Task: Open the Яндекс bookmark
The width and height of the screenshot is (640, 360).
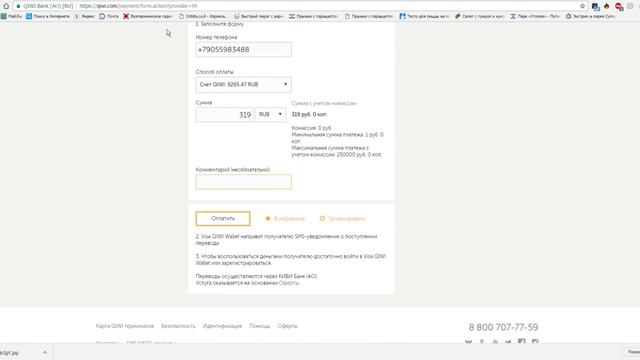Action: (84, 16)
